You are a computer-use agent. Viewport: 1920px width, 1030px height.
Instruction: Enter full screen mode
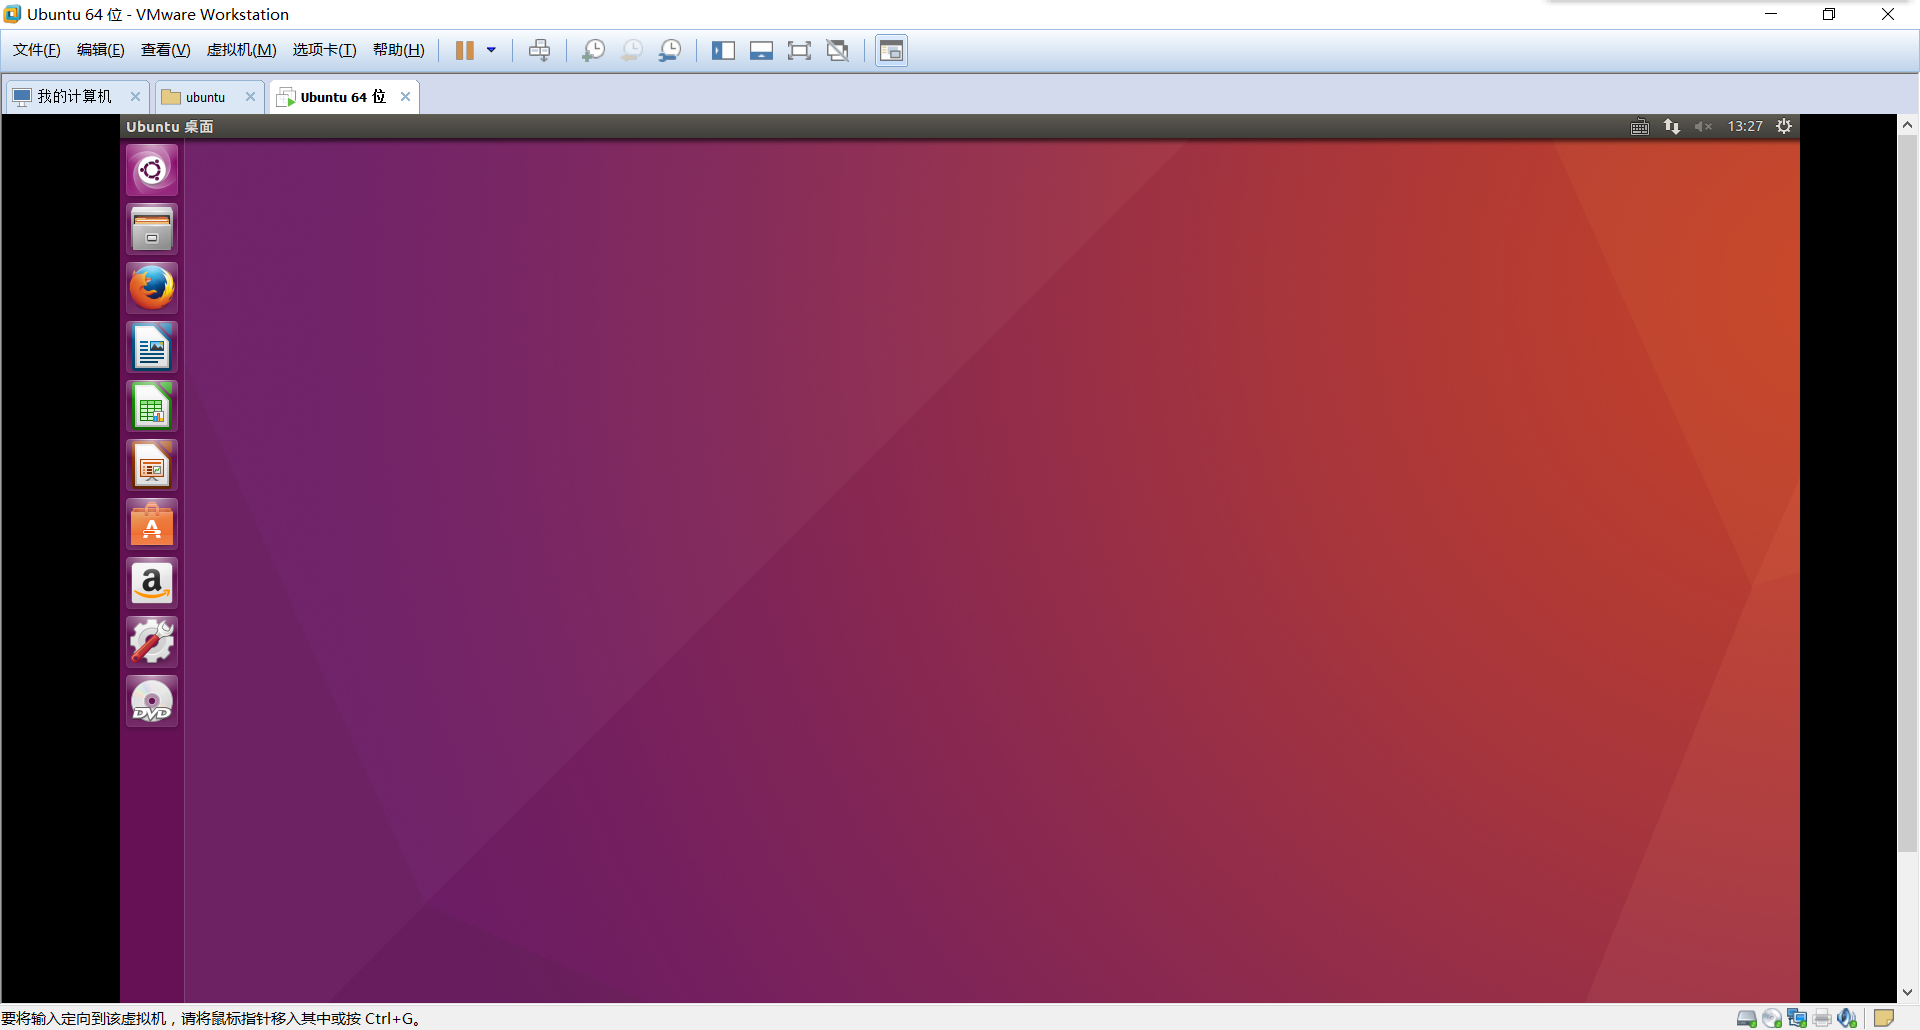(x=799, y=51)
